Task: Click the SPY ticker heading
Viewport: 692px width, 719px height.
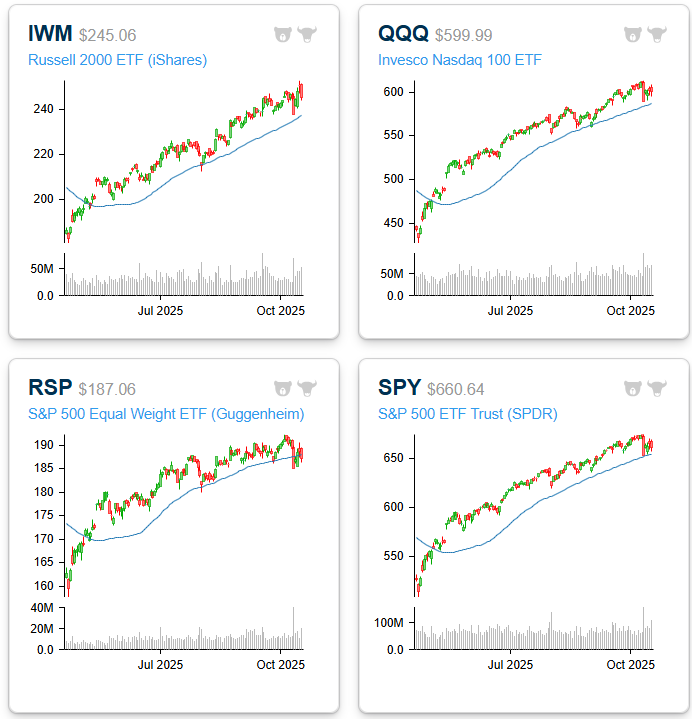Action: tap(399, 388)
